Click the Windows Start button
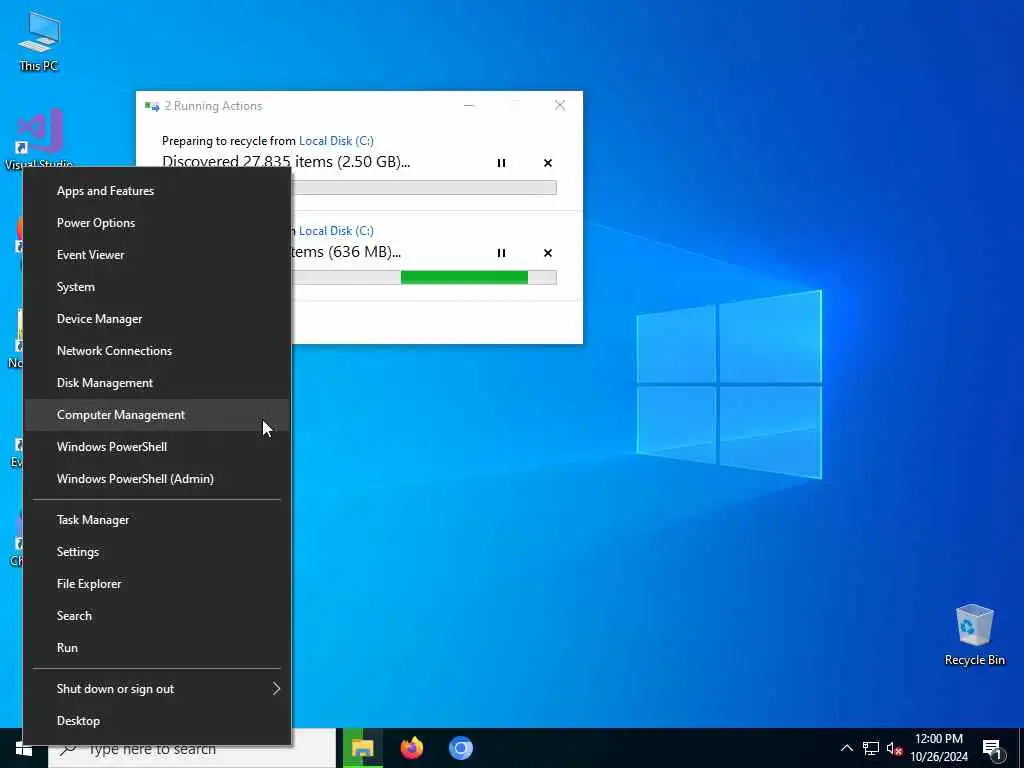The width and height of the screenshot is (1024, 768). (24, 748)
